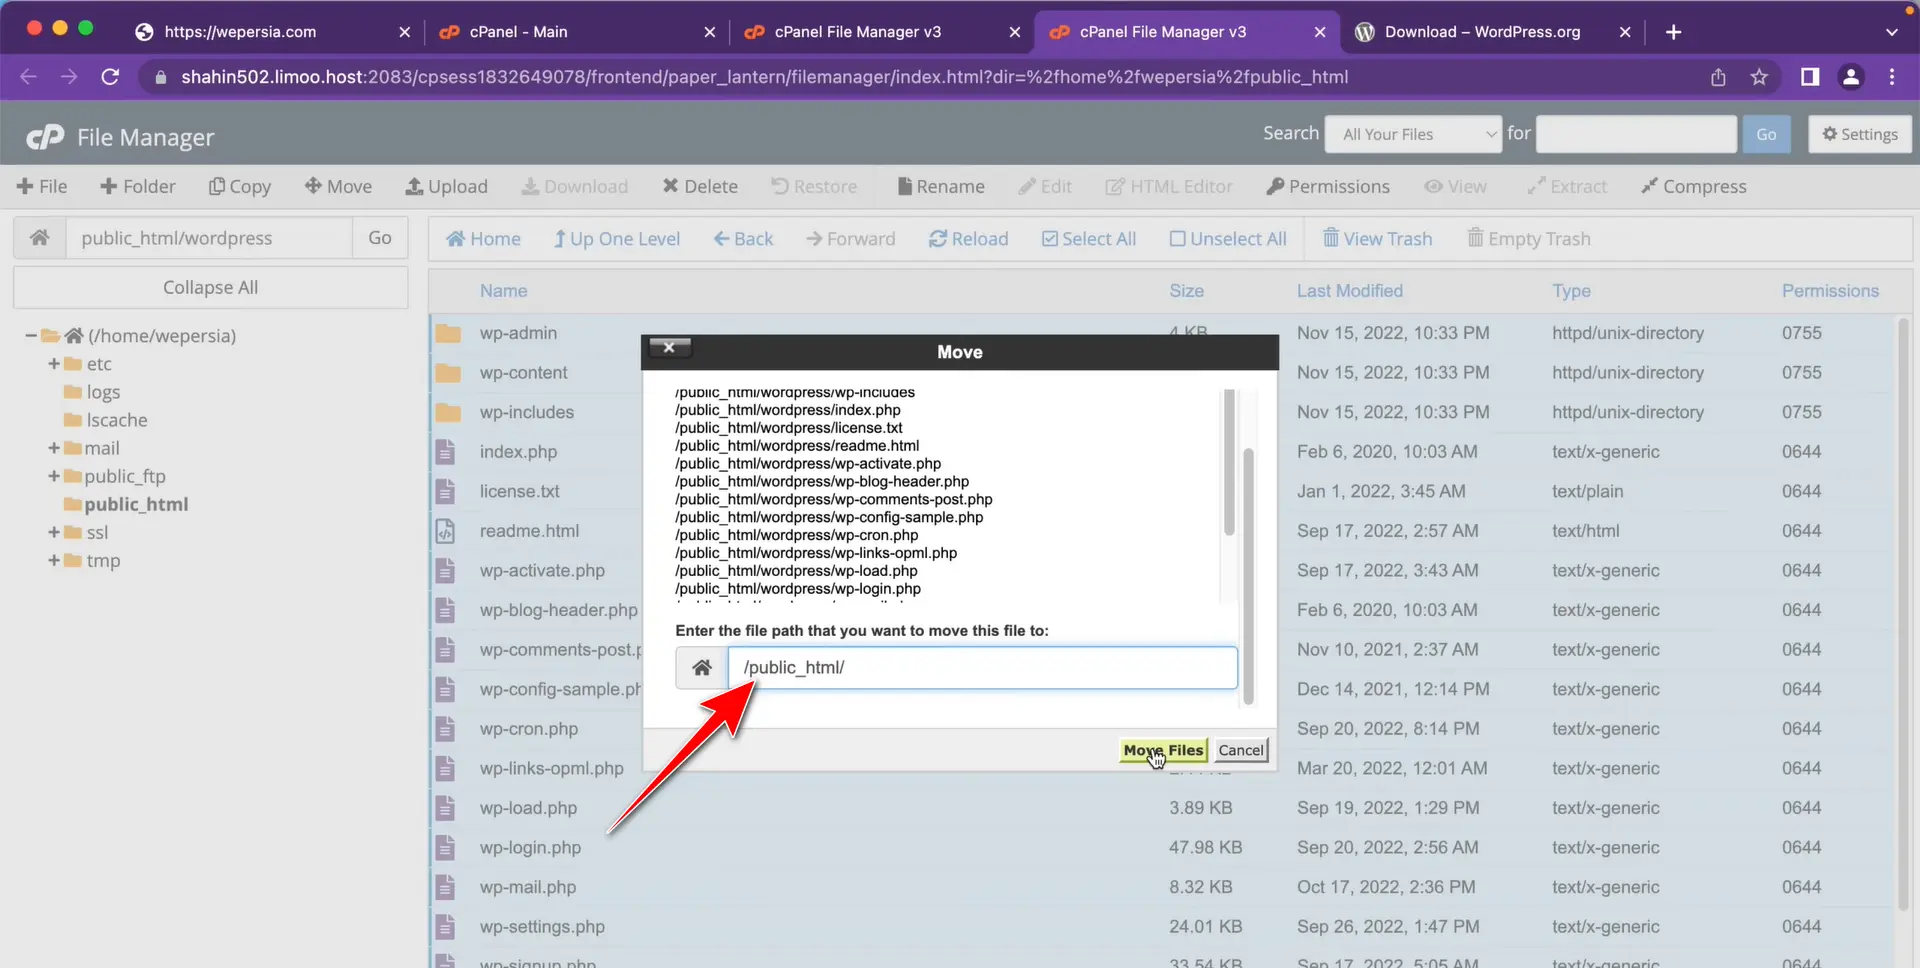Select the wp-includes folder icon

click(x=447, y=412)
